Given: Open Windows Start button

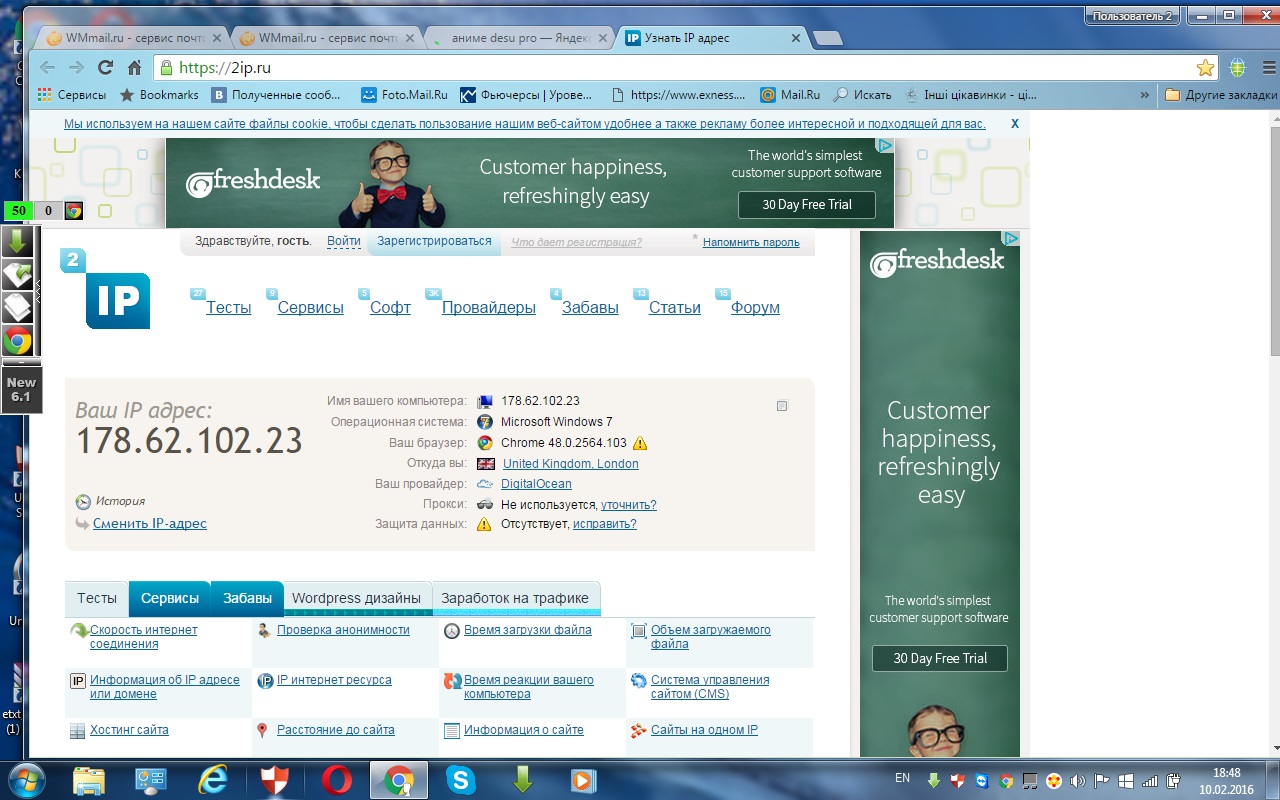Looking at the screenshot, I should (x=26, y=780).
